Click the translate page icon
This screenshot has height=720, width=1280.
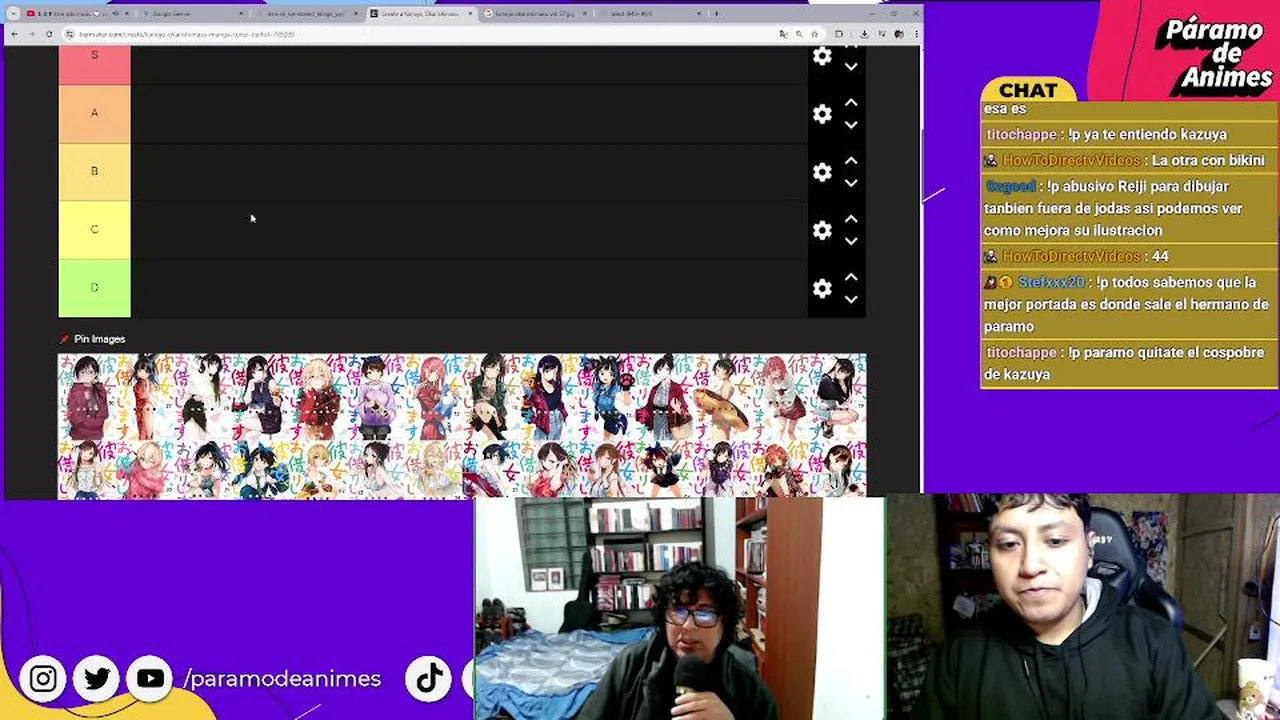click(x=783, y=34)
